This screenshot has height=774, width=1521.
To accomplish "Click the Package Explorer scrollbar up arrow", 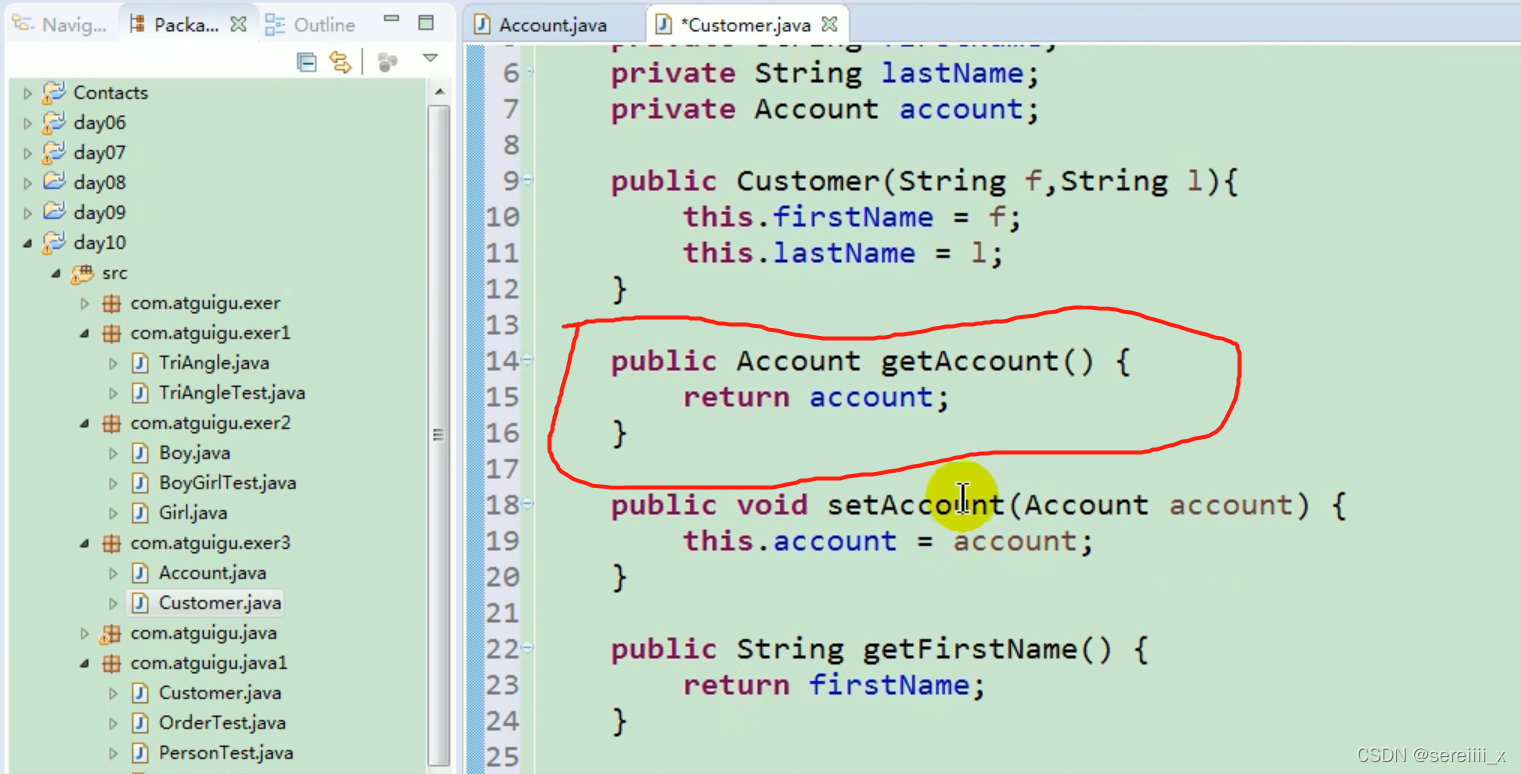I will tap(438, 91).
